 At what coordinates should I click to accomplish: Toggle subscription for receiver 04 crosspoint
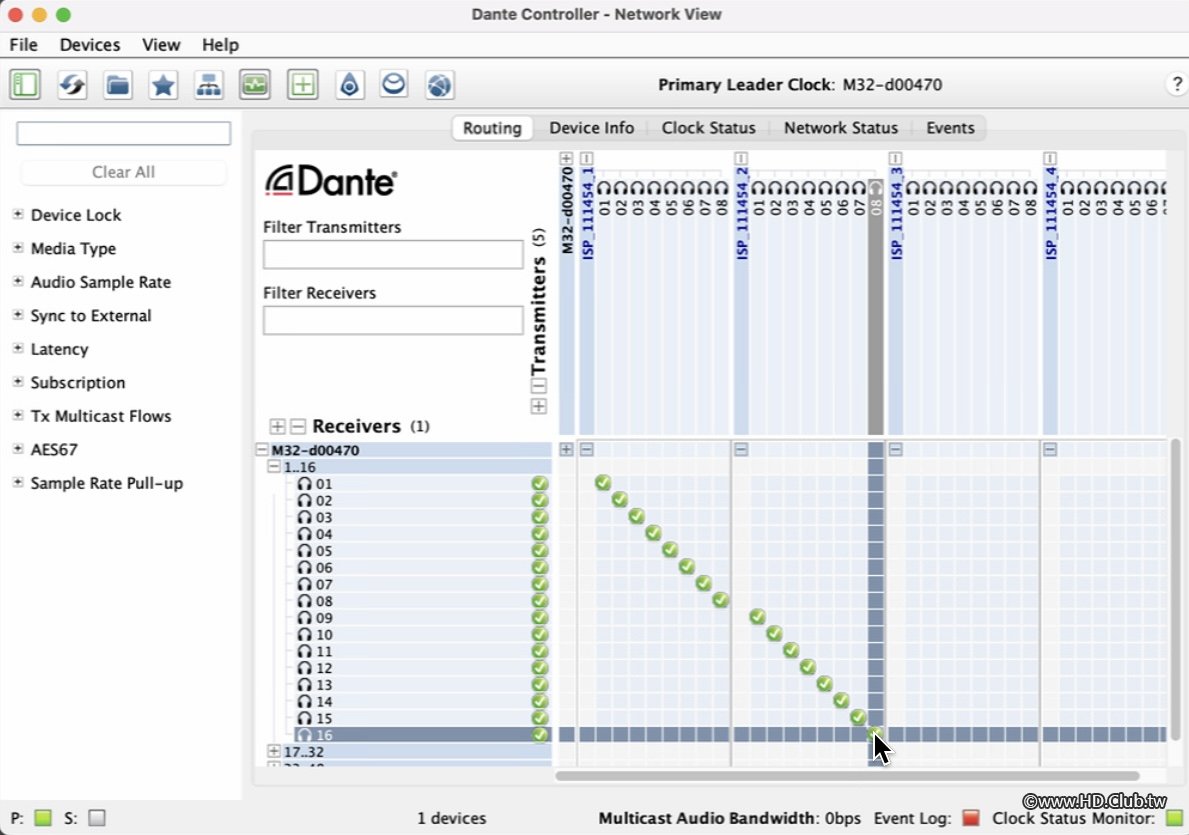point(653,533)
